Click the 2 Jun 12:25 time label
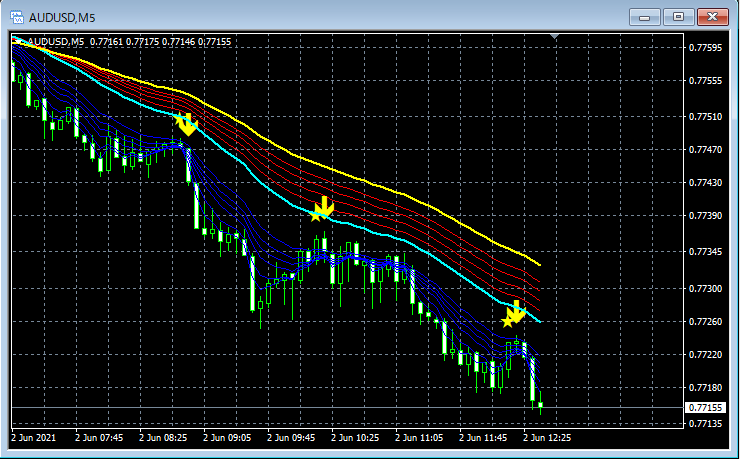The width and height of the screenshot is (740, 459). (x=547, y=438)
